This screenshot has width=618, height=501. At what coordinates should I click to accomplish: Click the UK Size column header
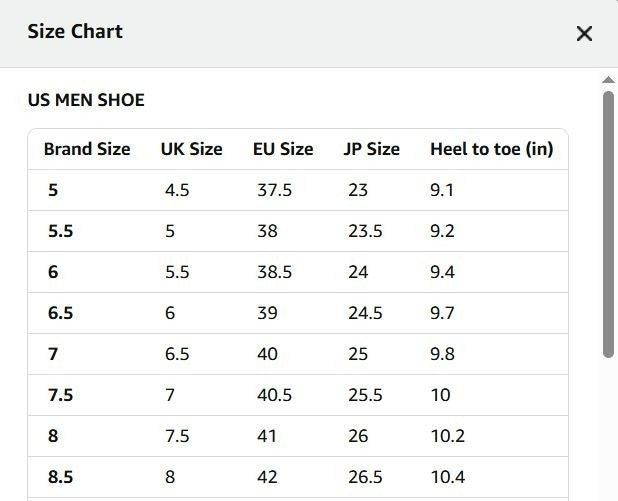tap(192, 149)
